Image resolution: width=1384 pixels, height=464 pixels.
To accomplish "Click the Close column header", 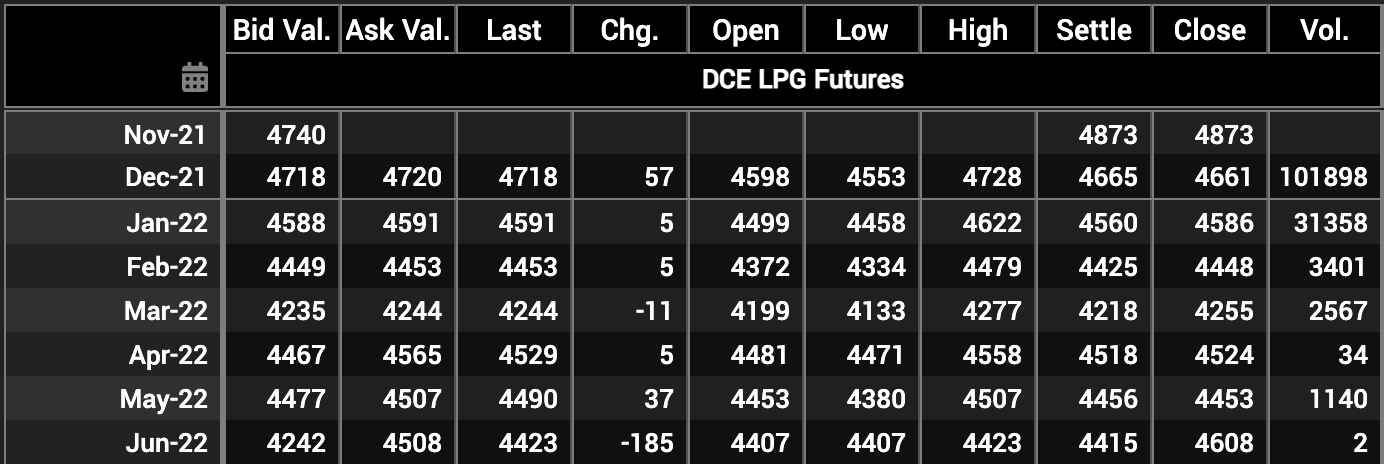I will (x=1210, y=30).
